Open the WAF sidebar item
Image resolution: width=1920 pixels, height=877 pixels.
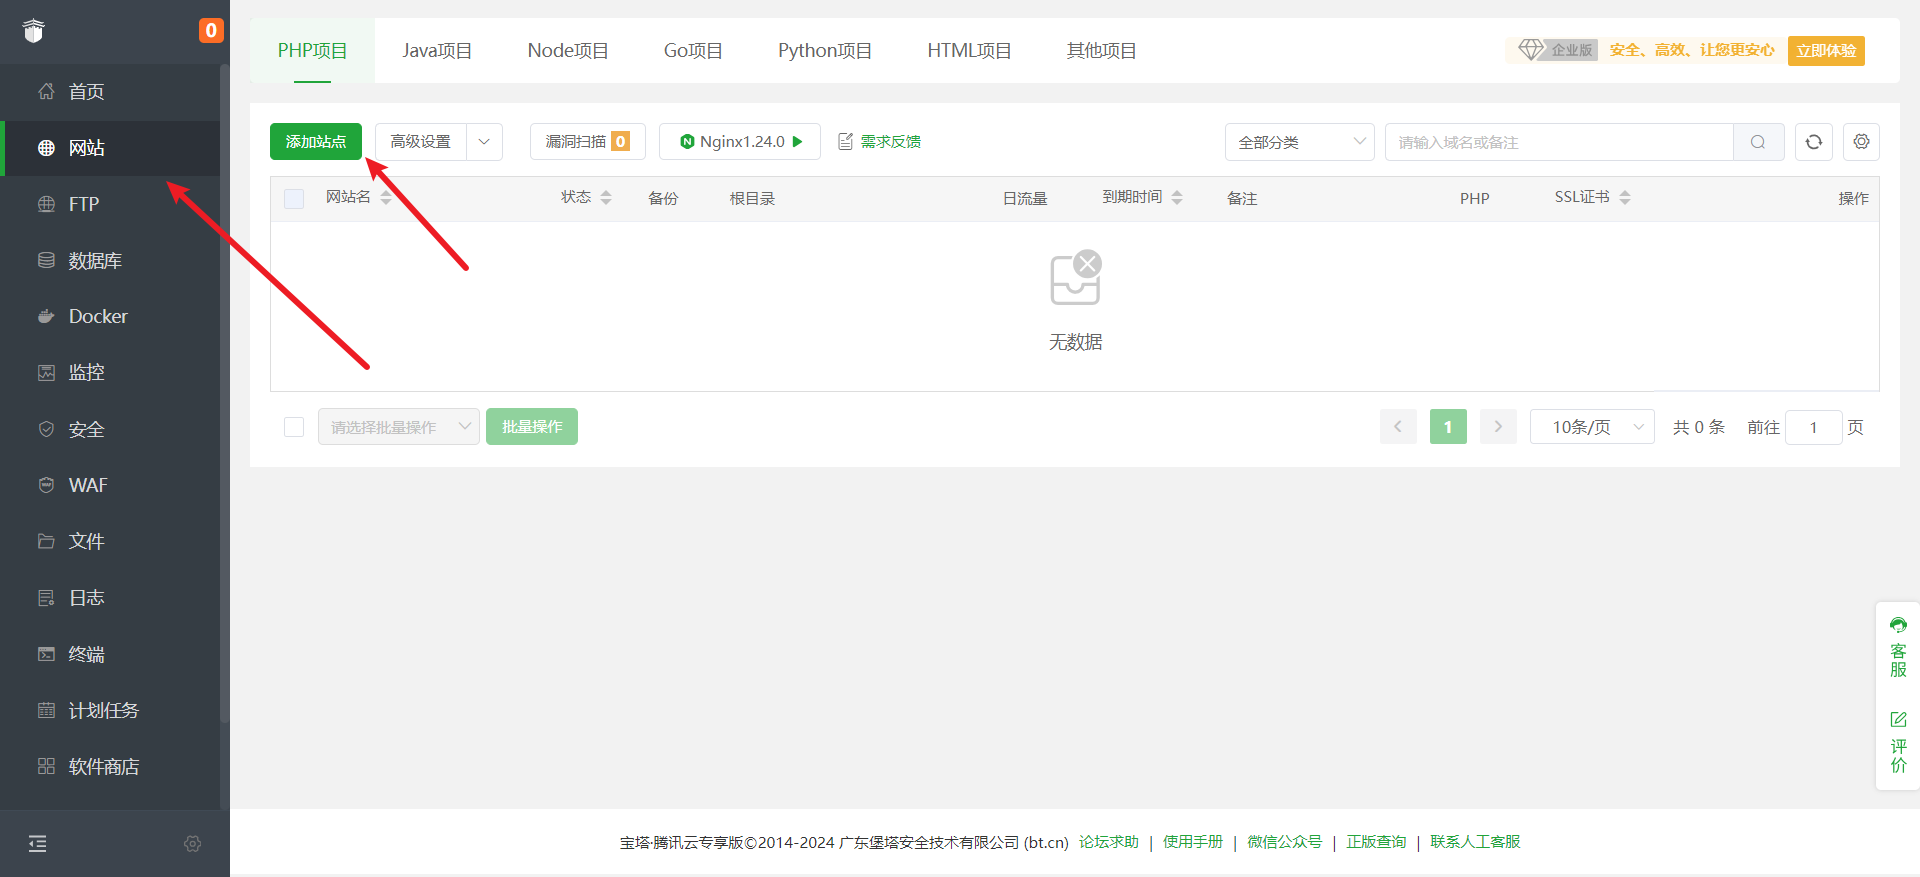(110, 485)
